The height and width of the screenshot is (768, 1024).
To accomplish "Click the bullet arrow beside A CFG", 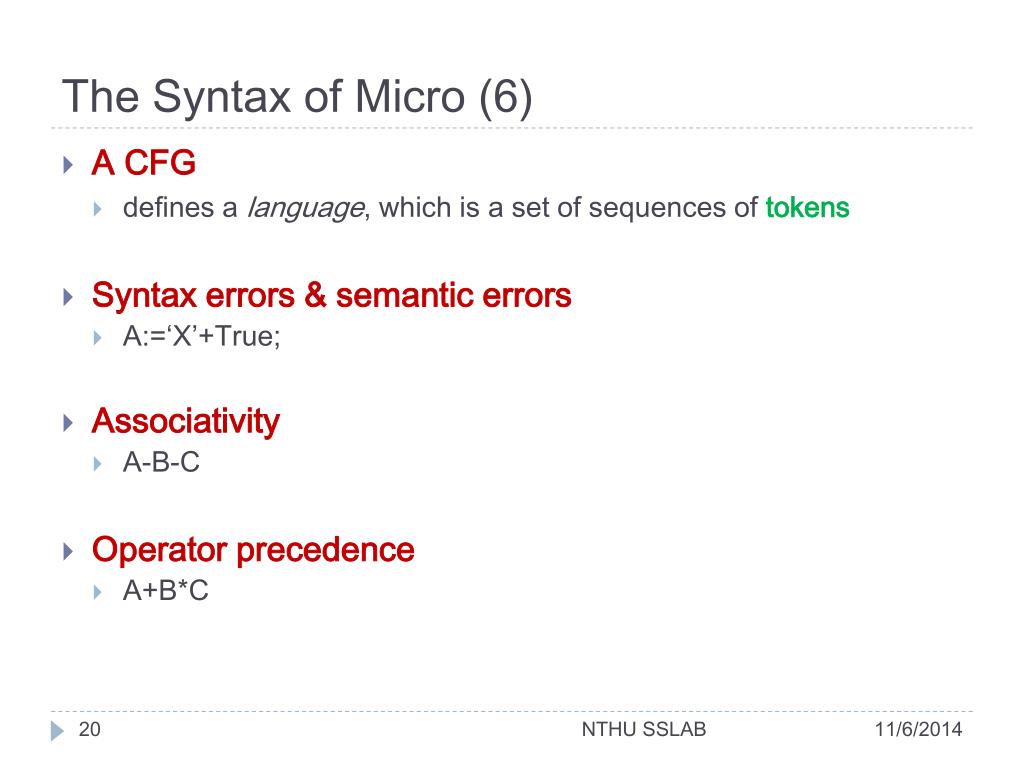I will (68, 165).
